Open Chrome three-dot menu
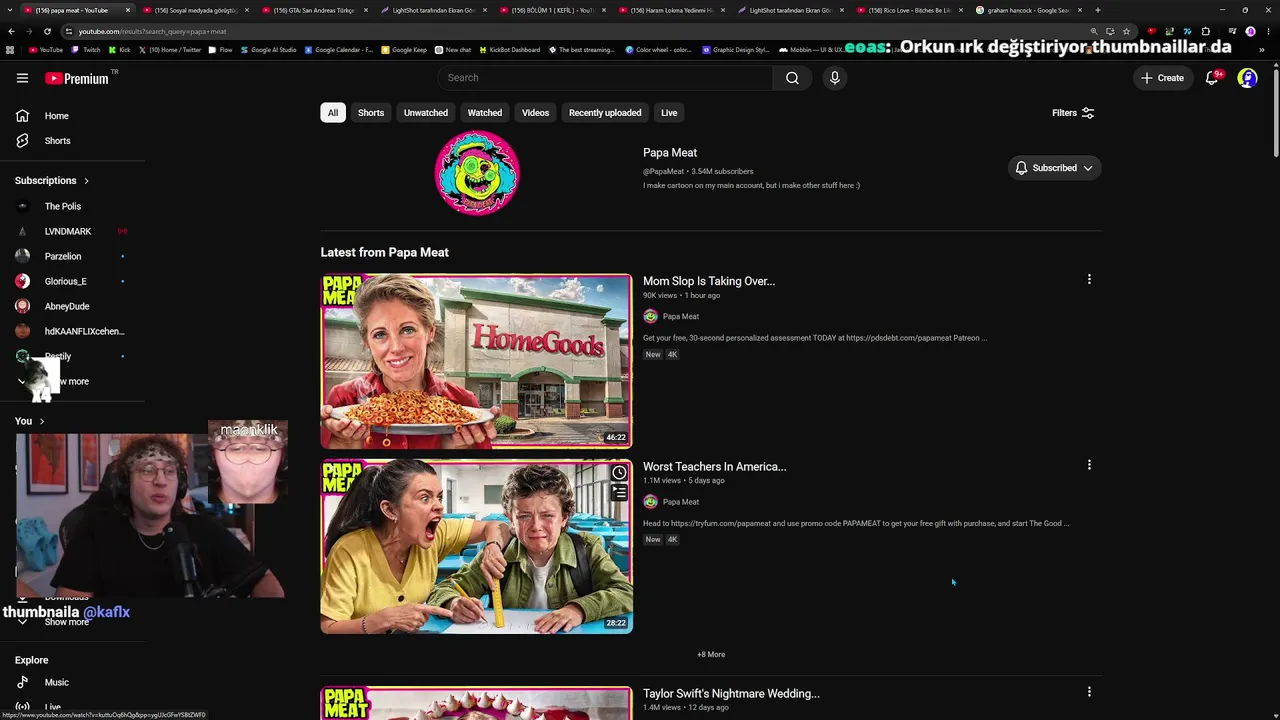Viewport: 1280px width, 720px height. 1267,31
